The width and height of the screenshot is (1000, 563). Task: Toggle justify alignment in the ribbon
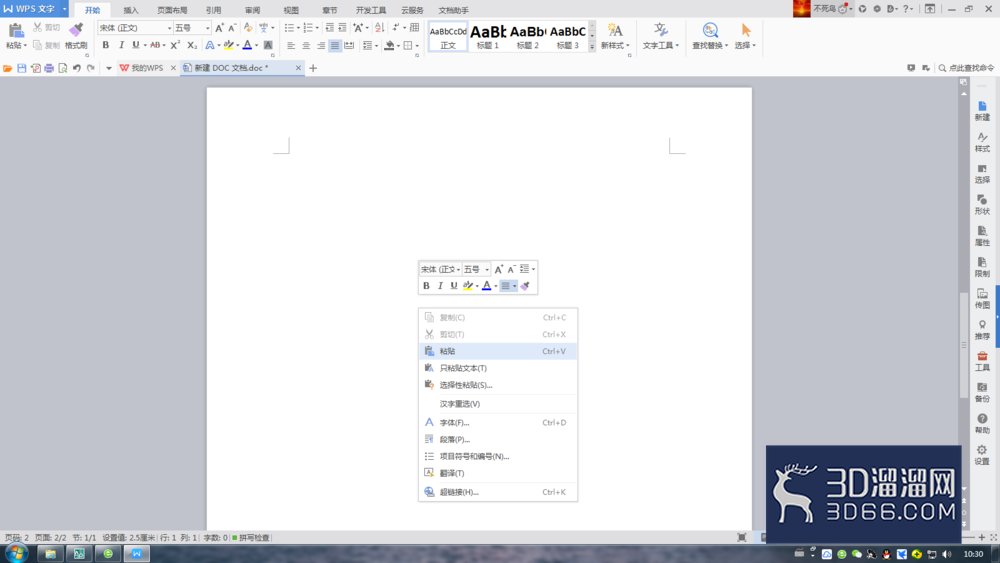click(335, 45)
